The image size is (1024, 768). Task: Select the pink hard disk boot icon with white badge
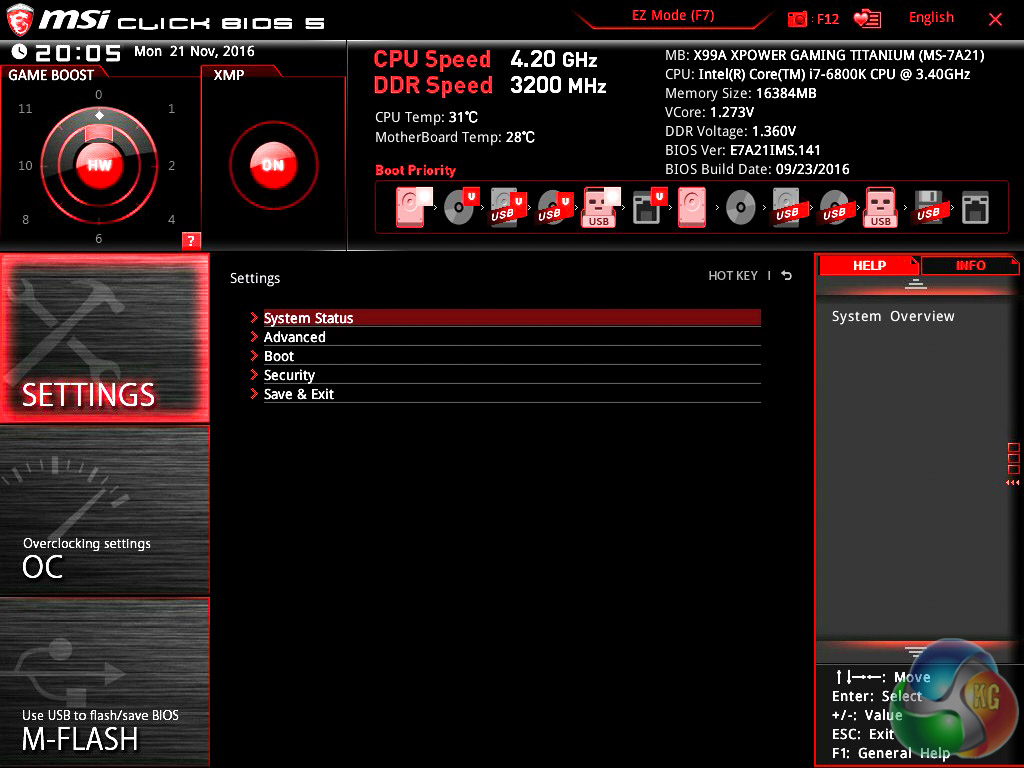click(413, 207)
